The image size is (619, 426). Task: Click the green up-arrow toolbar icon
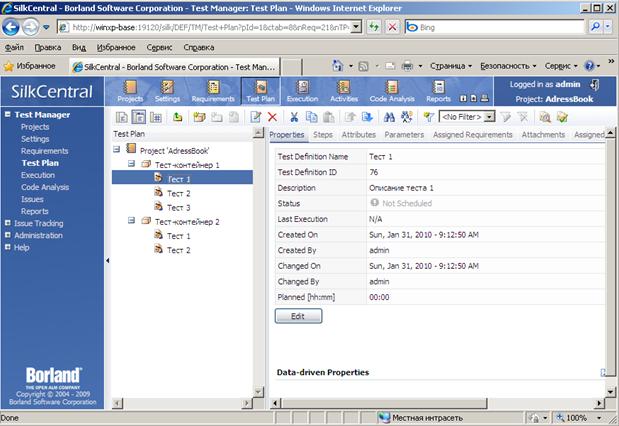[x=178, y=117]
